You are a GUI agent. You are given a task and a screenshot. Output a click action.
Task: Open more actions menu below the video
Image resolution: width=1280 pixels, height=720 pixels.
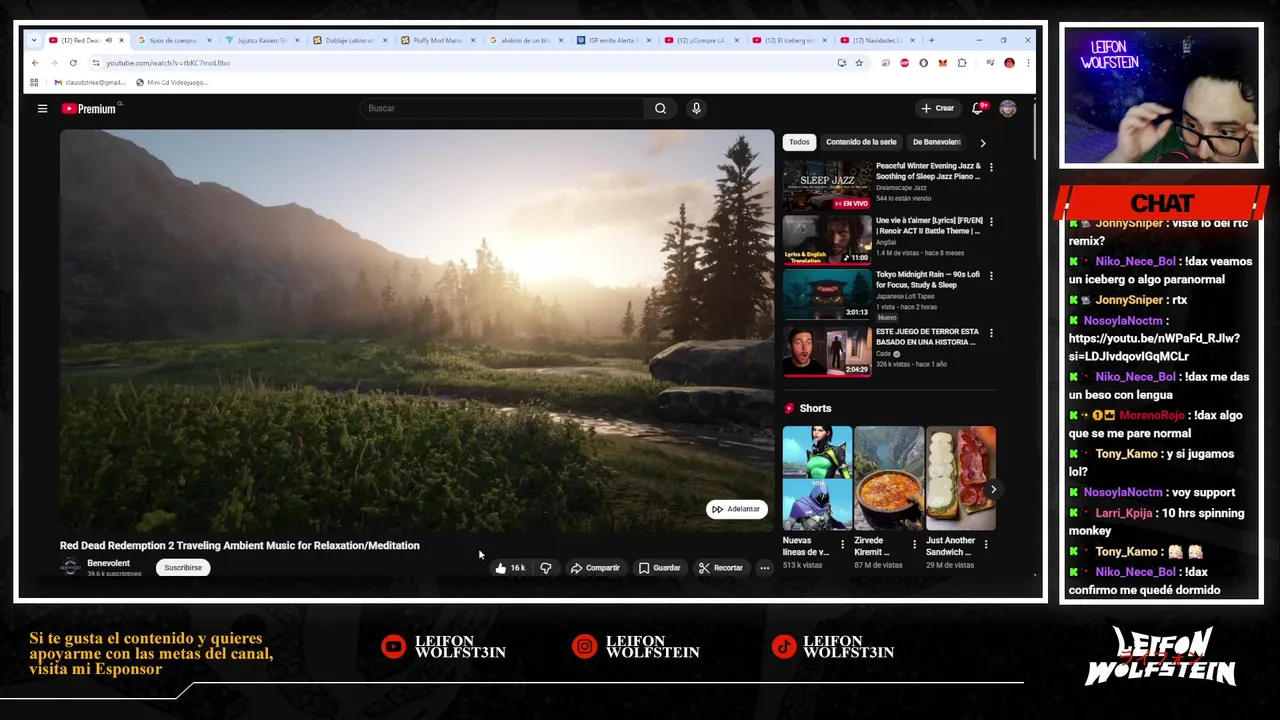pos(764,568)
